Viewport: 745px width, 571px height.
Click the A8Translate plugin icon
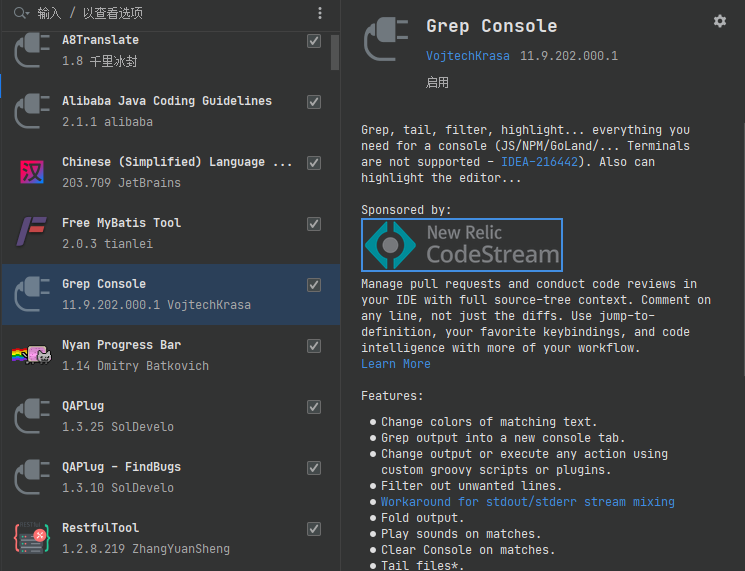point(32,50)
